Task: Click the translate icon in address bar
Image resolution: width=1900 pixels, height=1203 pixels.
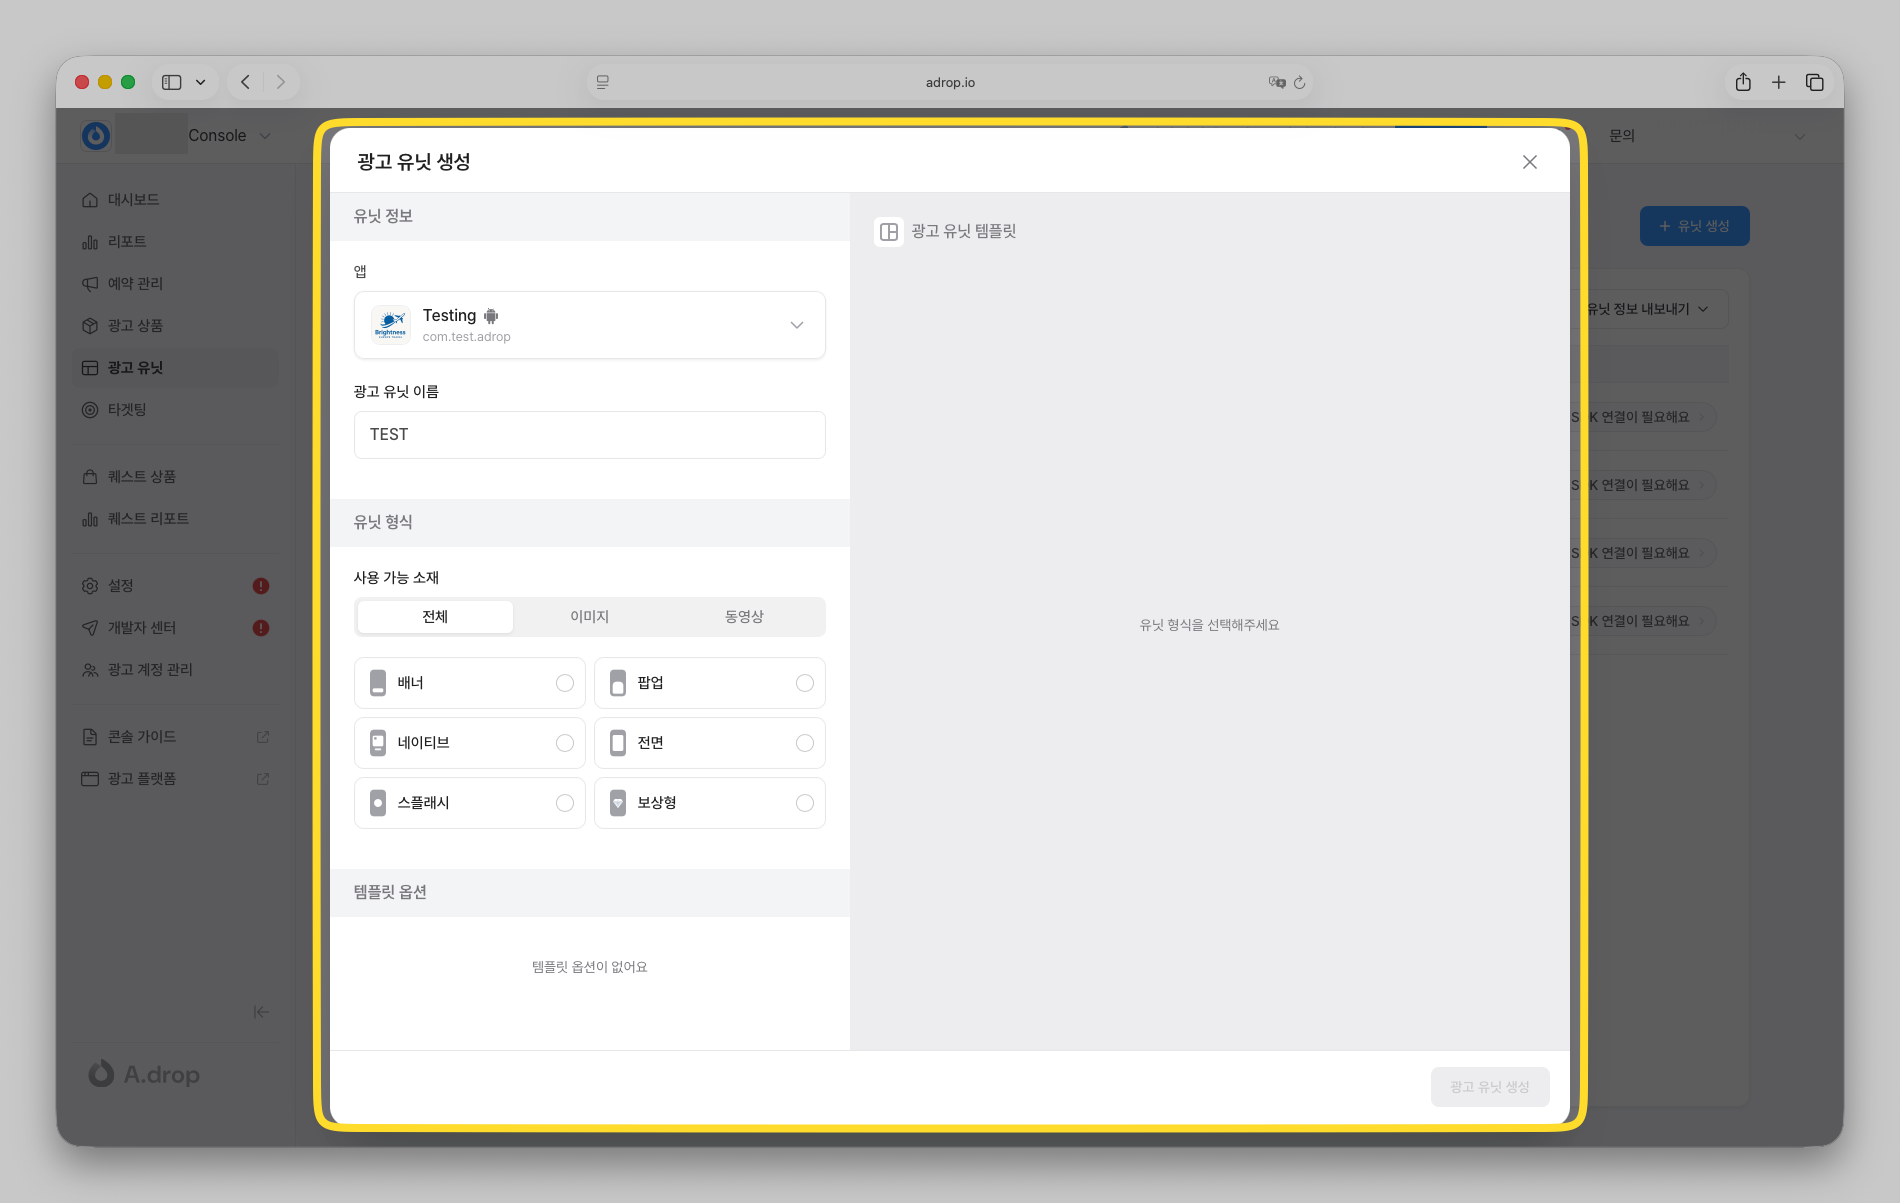Action: tap(1276, 83)
